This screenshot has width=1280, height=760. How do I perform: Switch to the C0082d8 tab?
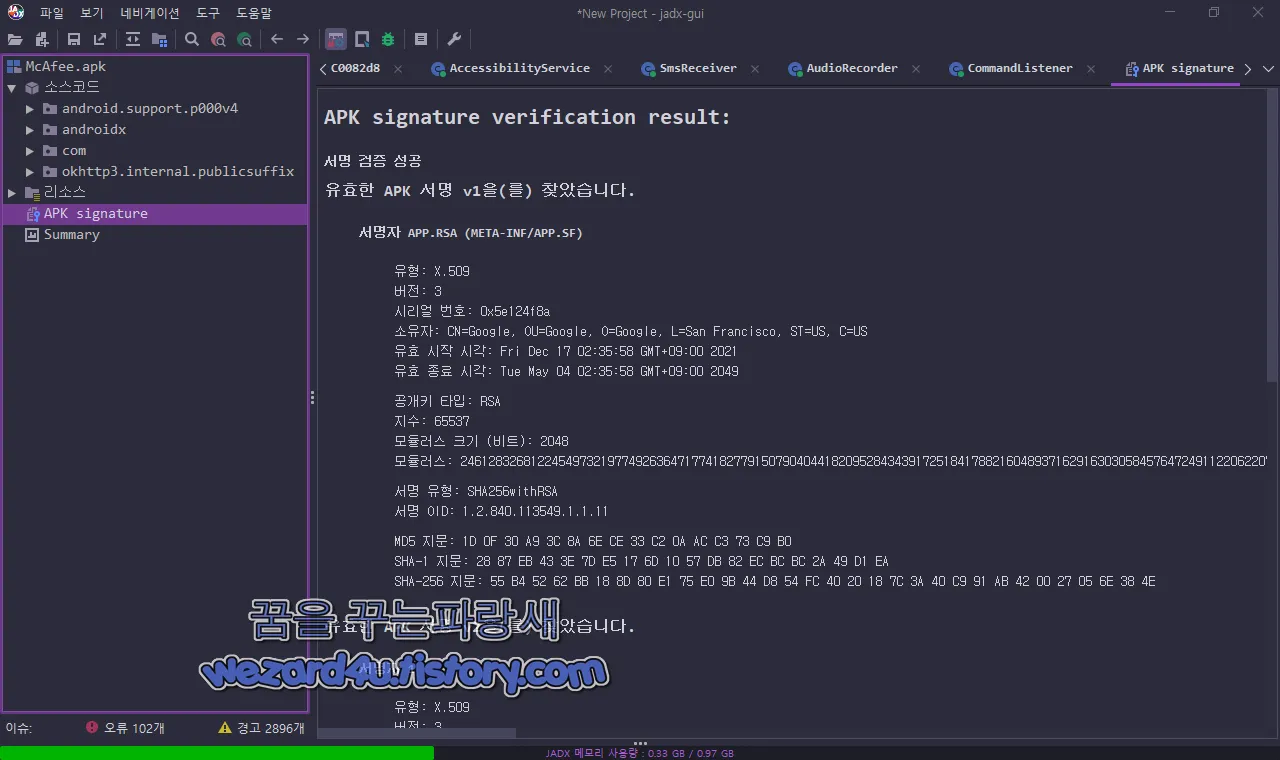355,68
